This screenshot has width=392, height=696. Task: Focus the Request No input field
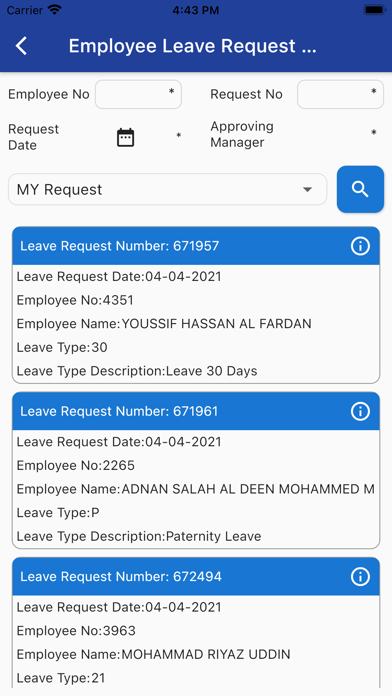[x=340, y=94]
